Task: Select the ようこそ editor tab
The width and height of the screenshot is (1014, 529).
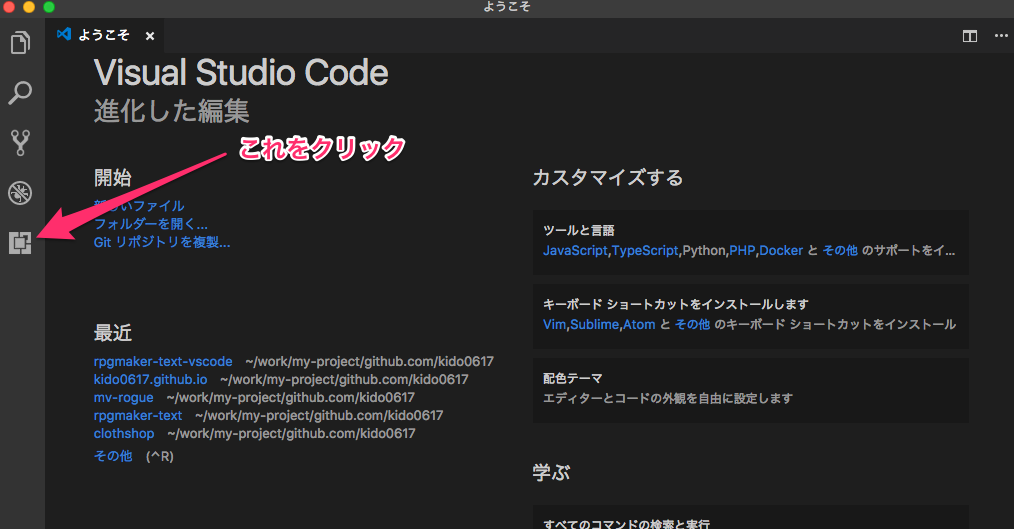Action: 104,36
